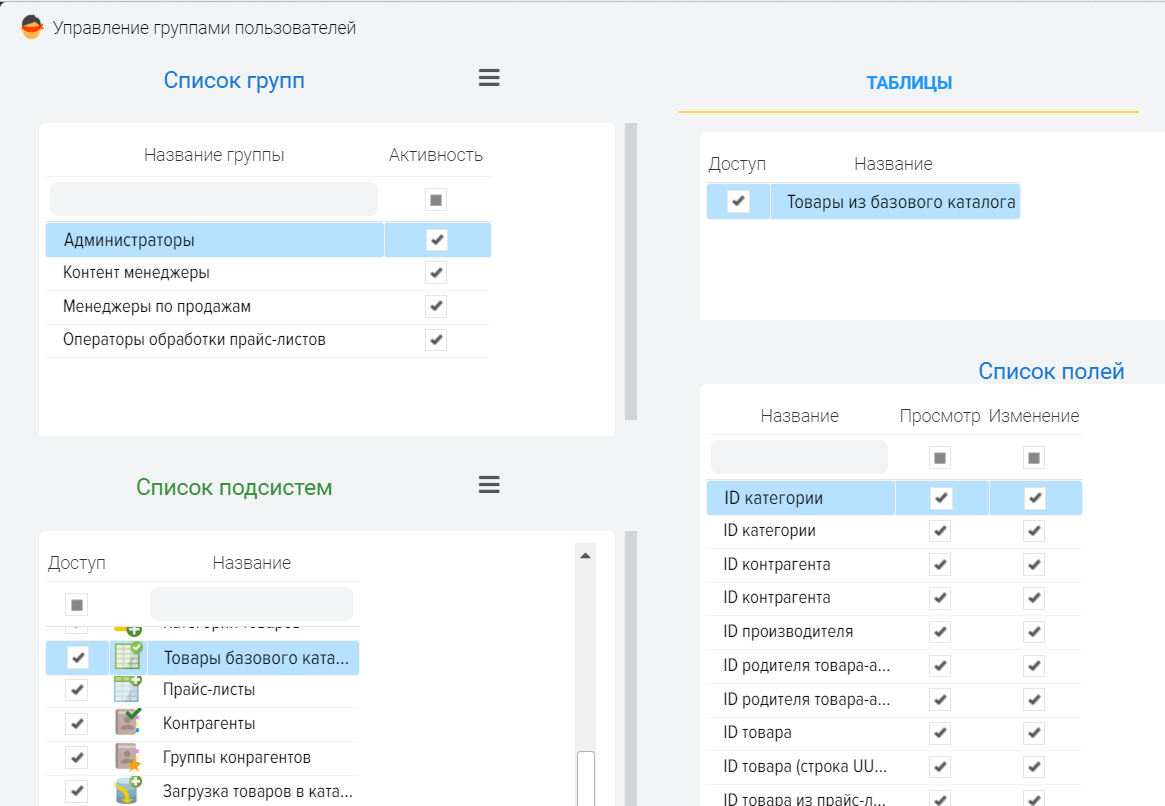Click the Список групп heading
This screenshot has height=806, width=1165.
click(234, 80)
